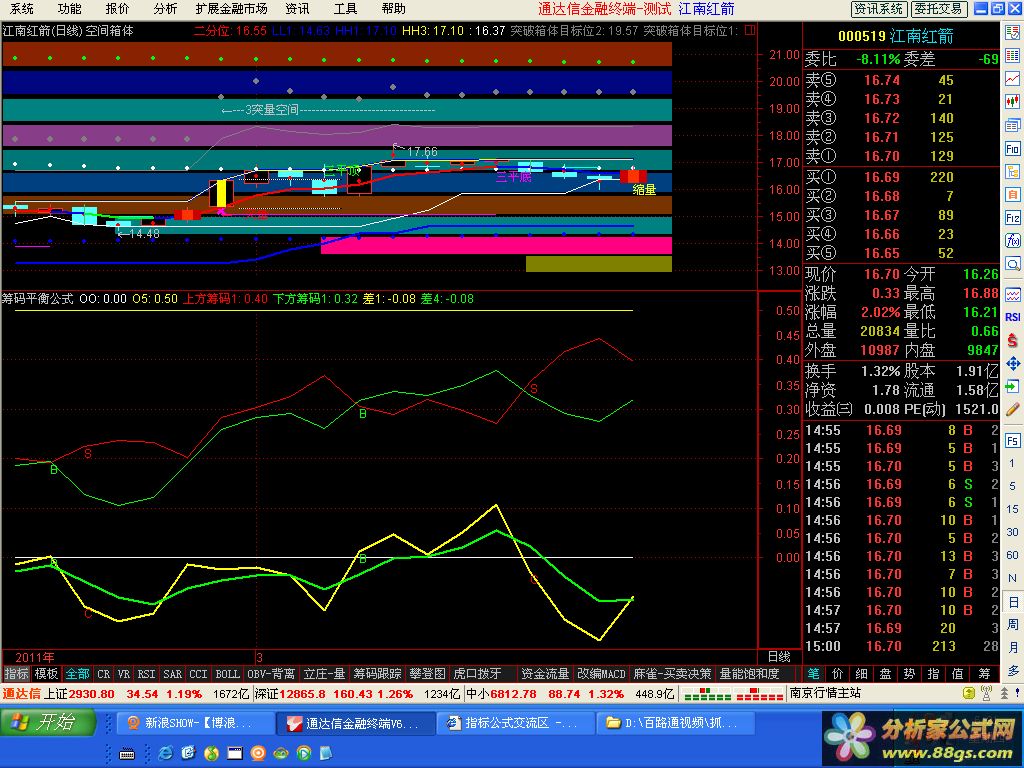This screenshot has height=768, width=1024.
Task: Open the 报价 menu
Action: (118, 8)
